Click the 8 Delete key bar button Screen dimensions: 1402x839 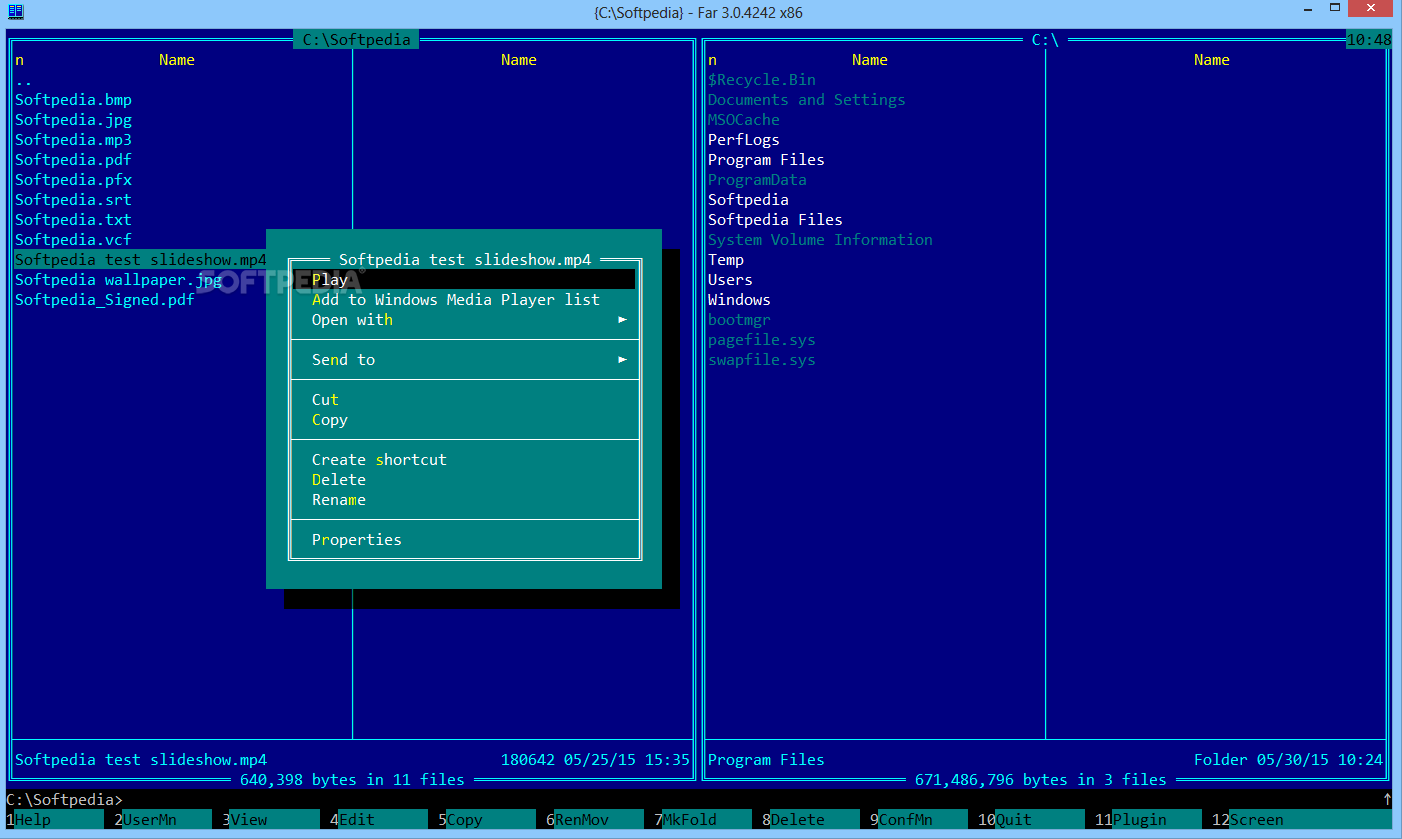click(810, 820)
